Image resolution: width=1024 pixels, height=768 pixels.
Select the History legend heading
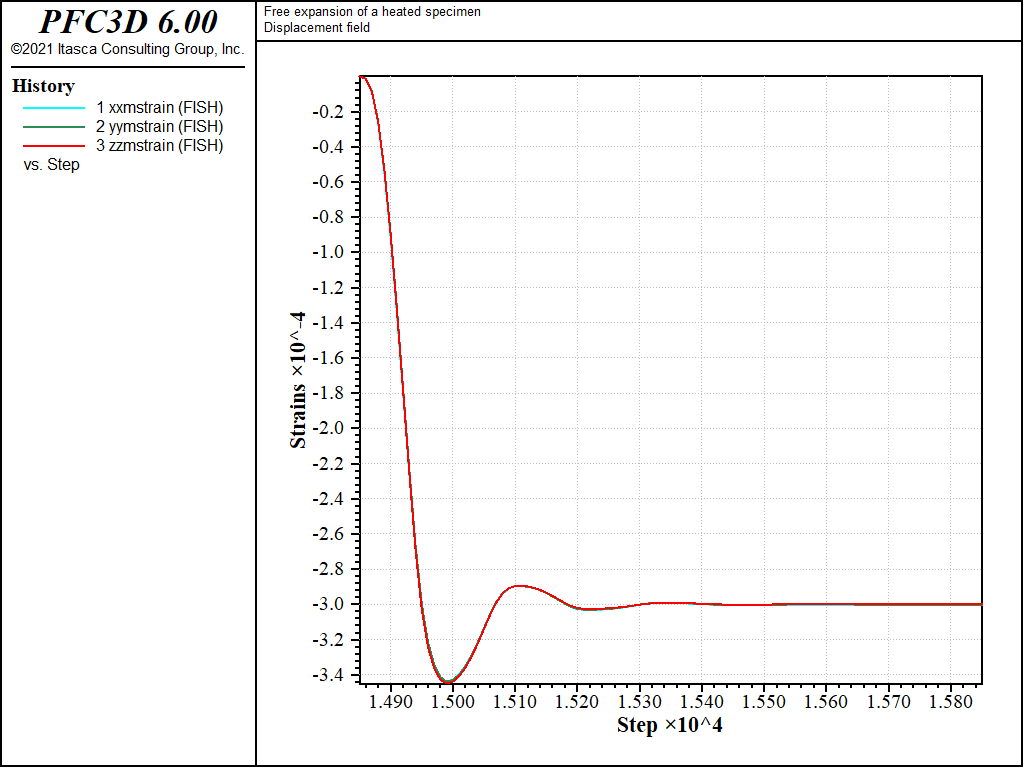tap(43, 86)
